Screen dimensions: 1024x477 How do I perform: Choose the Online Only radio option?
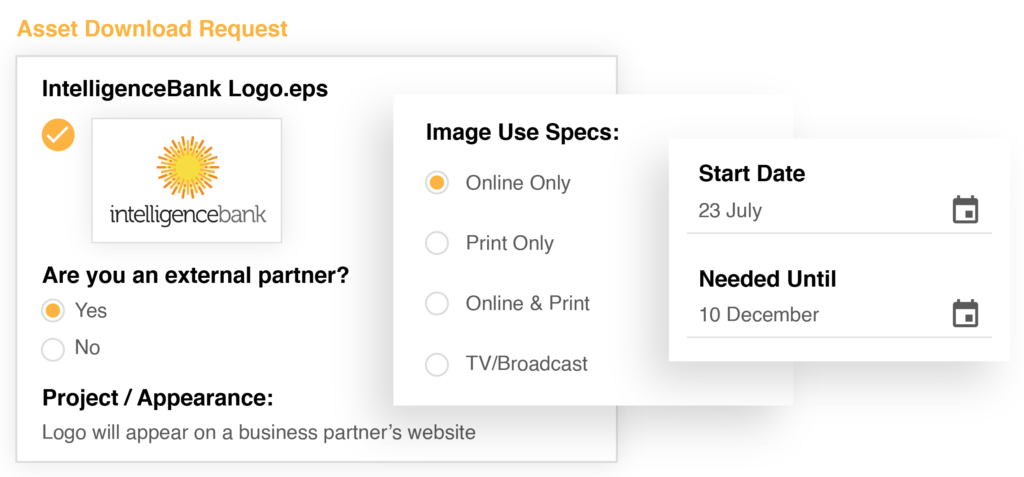coord(437,183)
